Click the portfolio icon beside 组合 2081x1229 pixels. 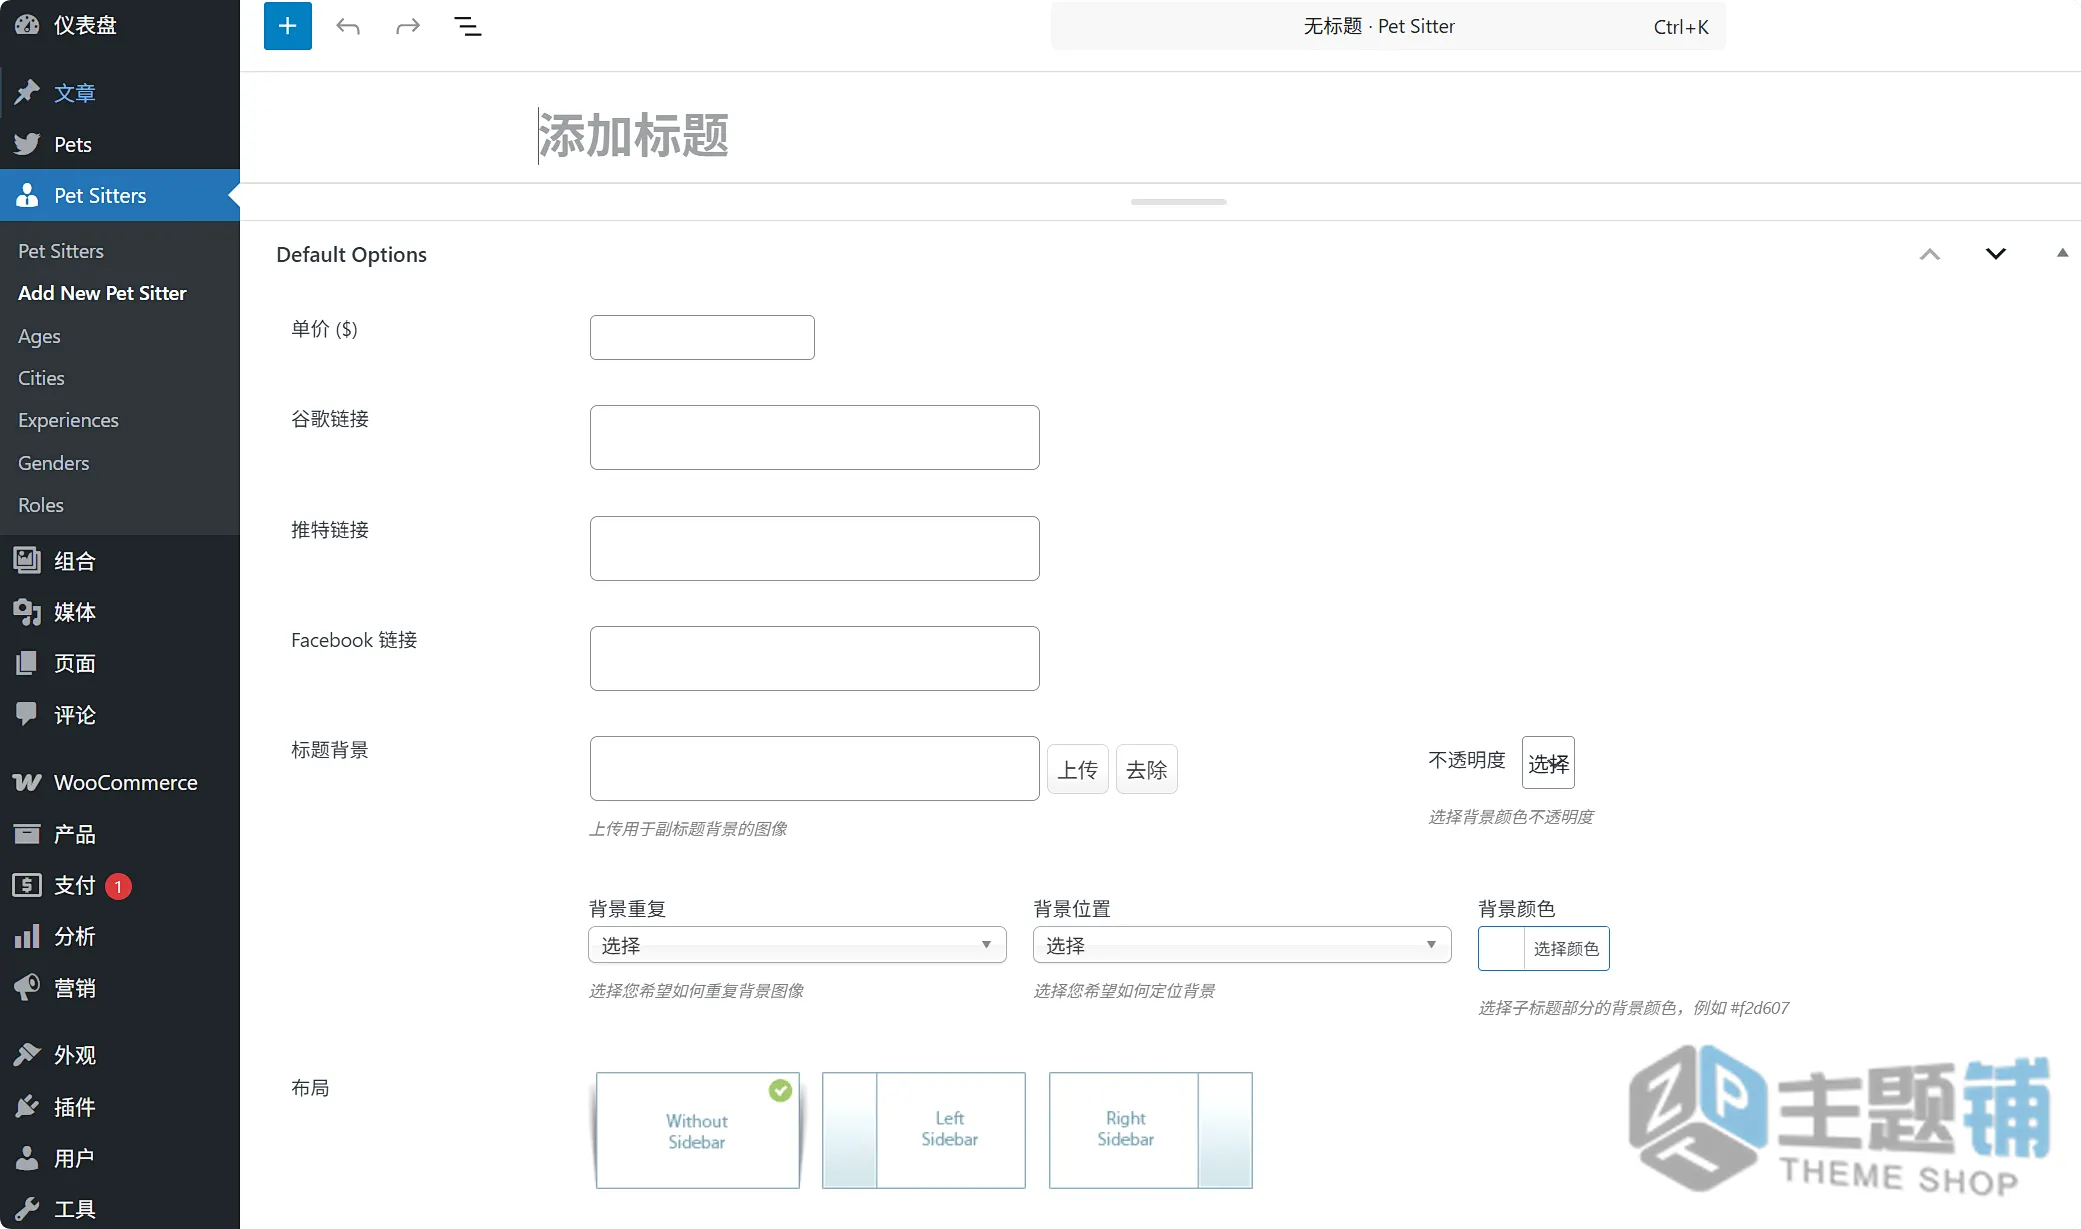27,560
